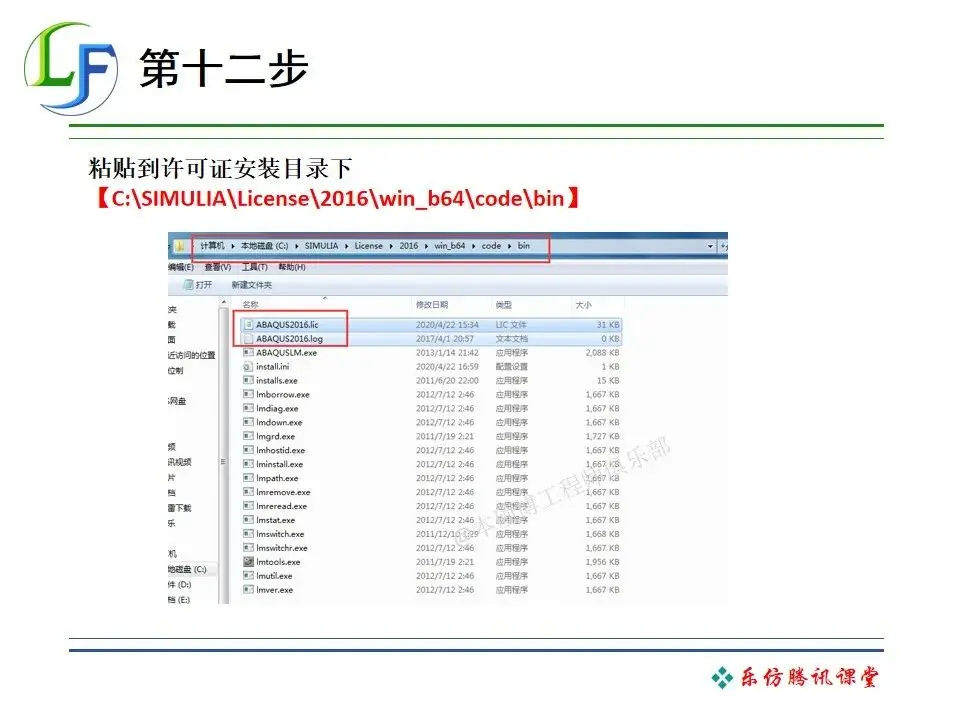Open the 工具(T) menu
Image resolution: width=960 pixels, height=720 pixels.
pos(255,267)
